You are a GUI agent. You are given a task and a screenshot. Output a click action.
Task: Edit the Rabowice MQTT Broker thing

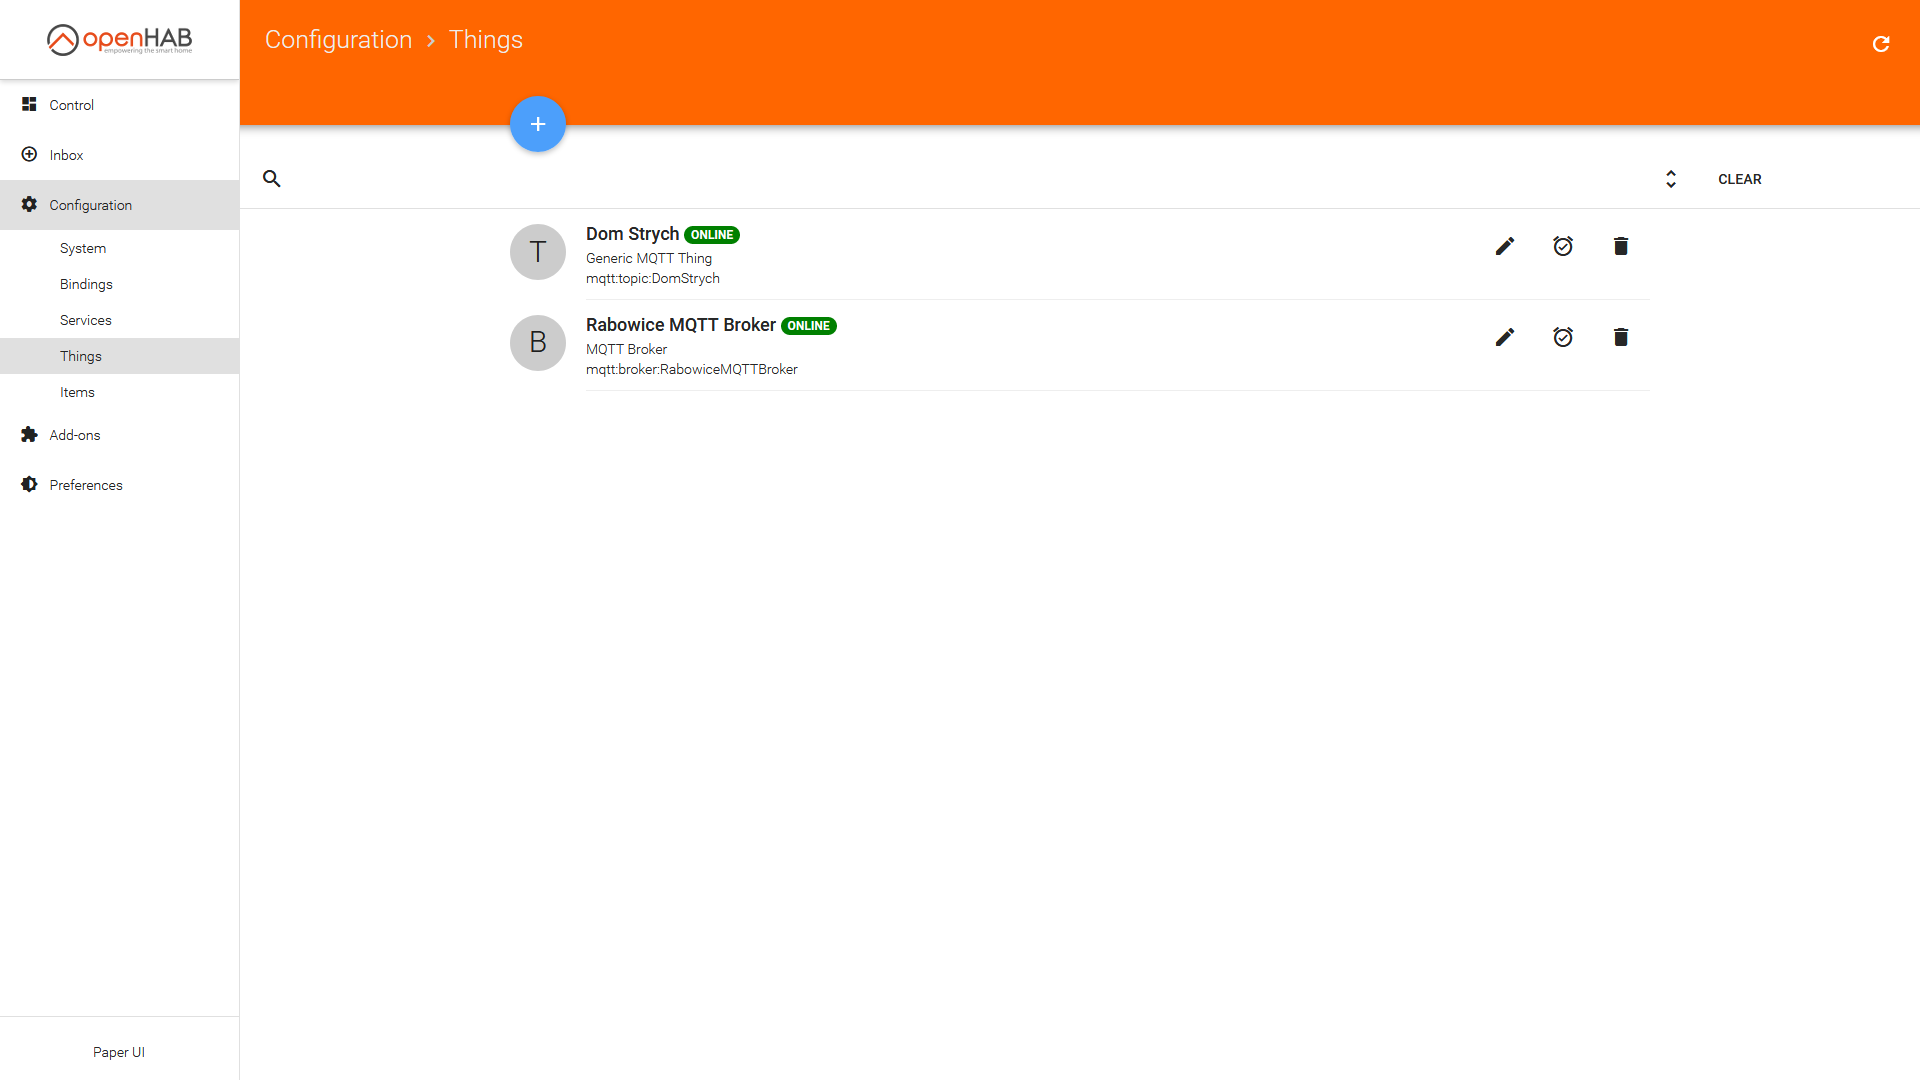pos(1505,337)
